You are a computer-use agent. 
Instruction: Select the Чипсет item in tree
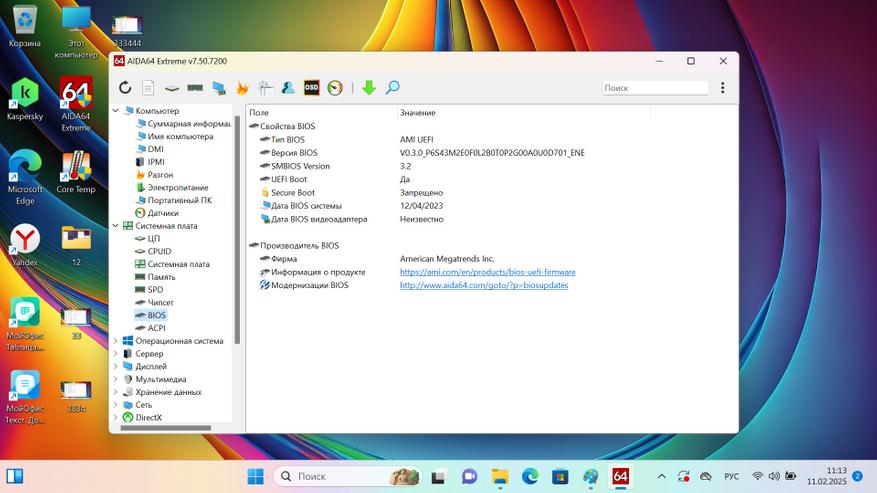160,302
